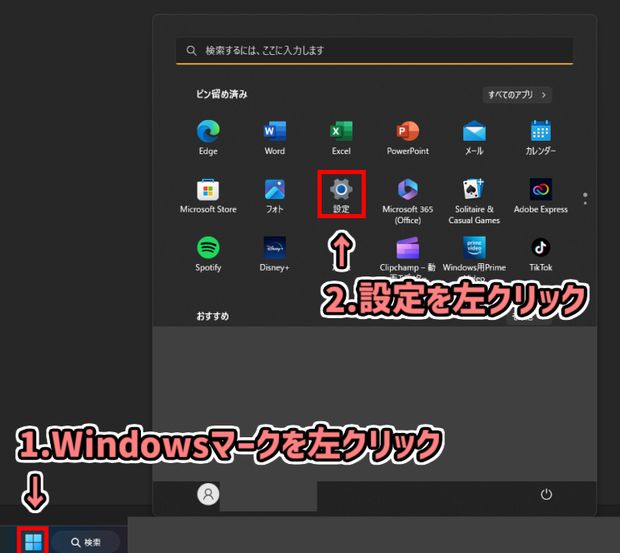Open the メール app
This screenshot has height=553, width=620.
coord(474,137)
